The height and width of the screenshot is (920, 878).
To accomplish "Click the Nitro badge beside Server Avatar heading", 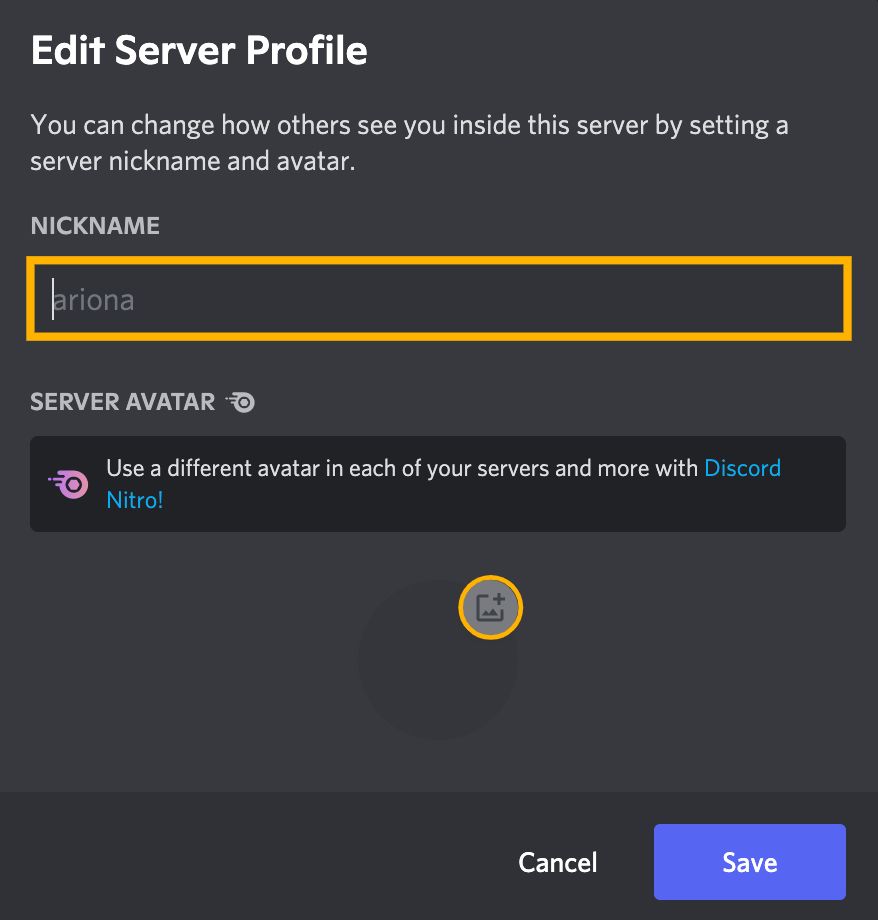I will [x=241, y=402].
